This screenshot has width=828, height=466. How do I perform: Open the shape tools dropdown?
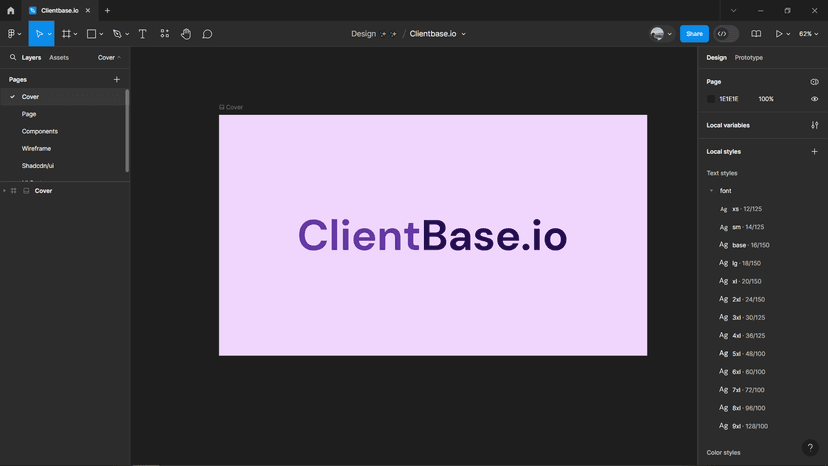click(101, 34)
